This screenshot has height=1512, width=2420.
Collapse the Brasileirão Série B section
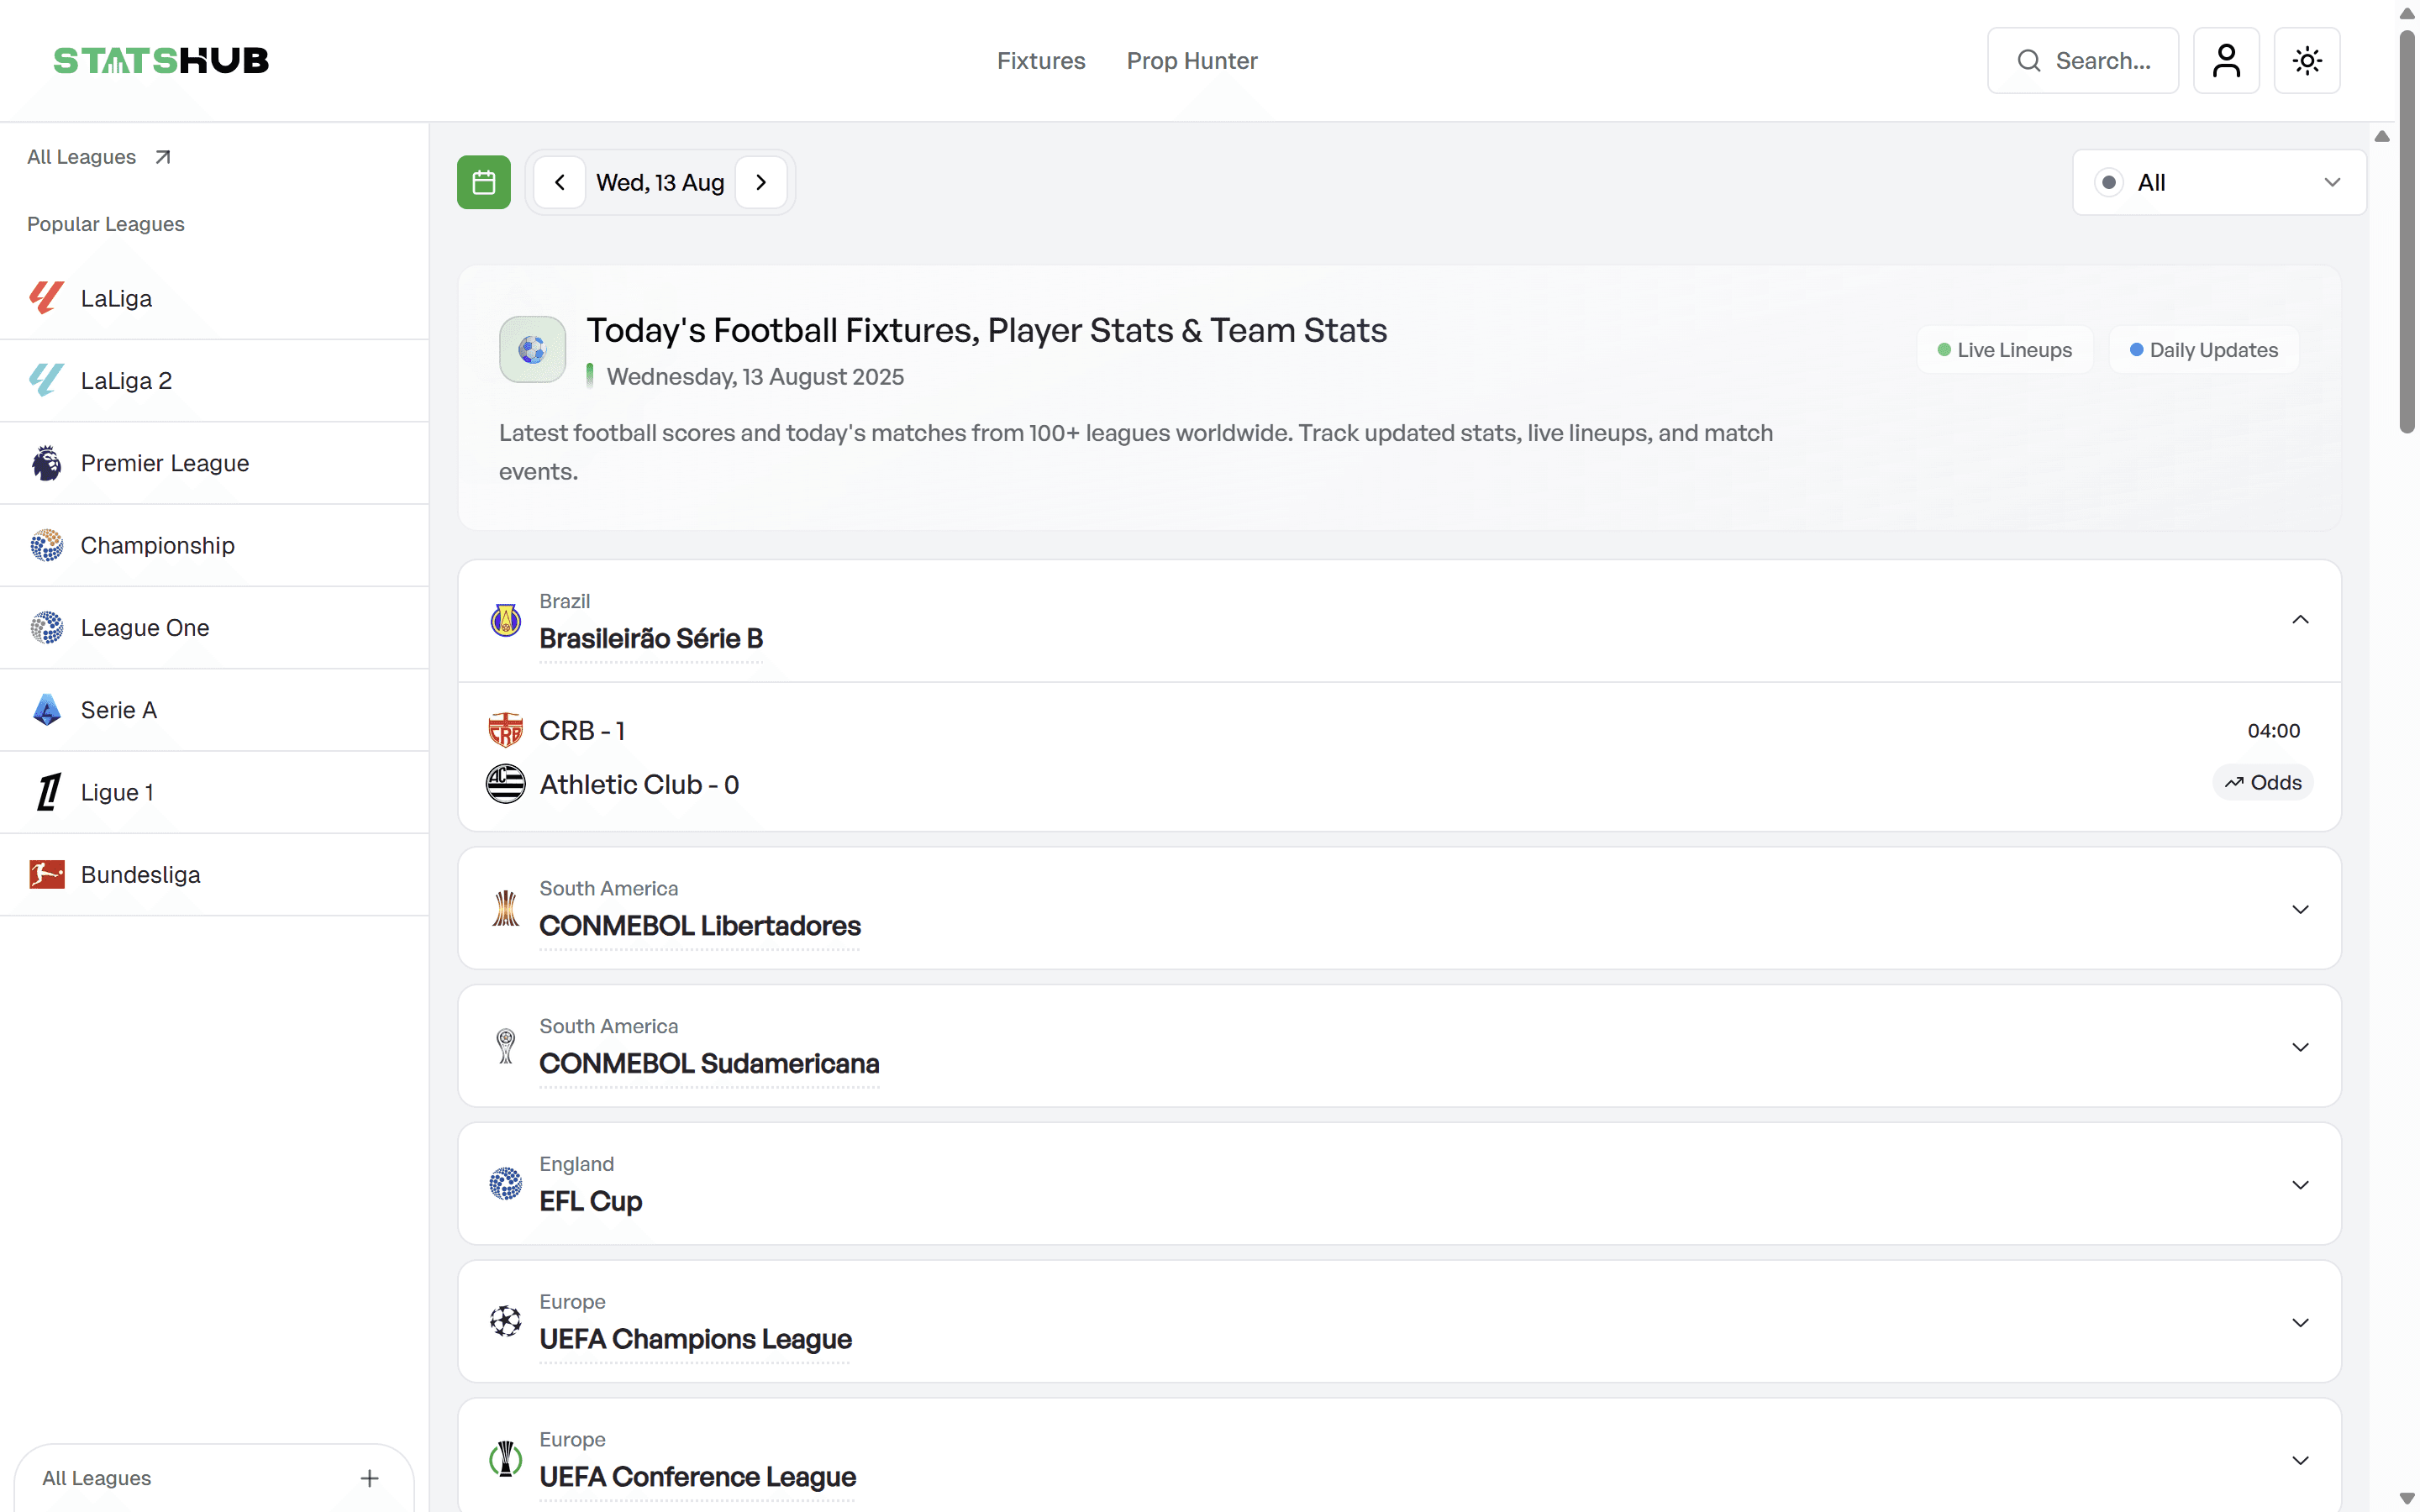coord(2300,619)
